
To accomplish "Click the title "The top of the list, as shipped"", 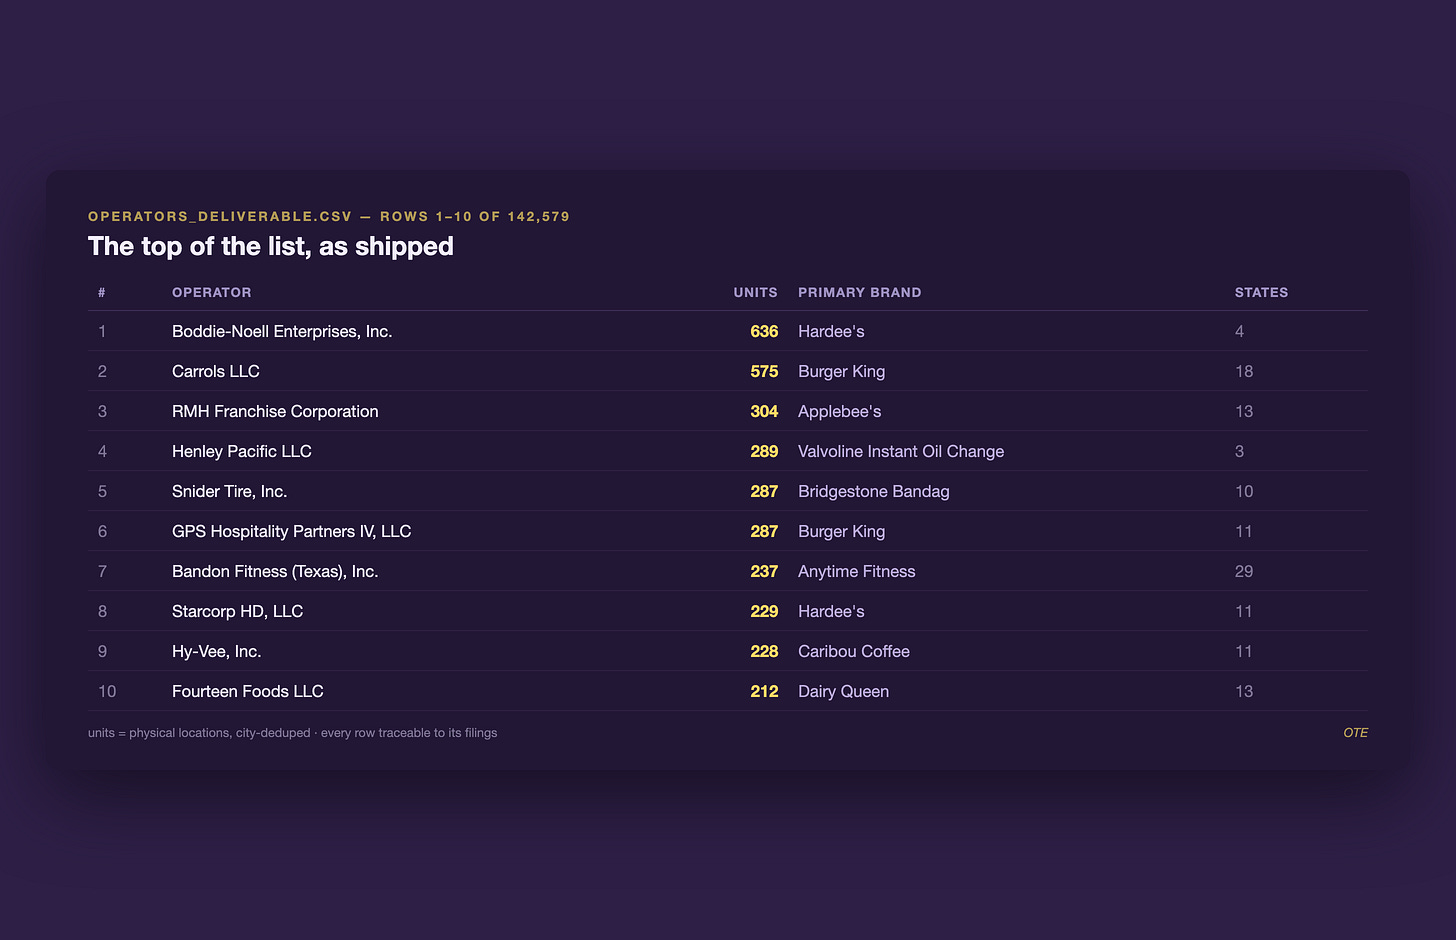I will tap(271, 246).
